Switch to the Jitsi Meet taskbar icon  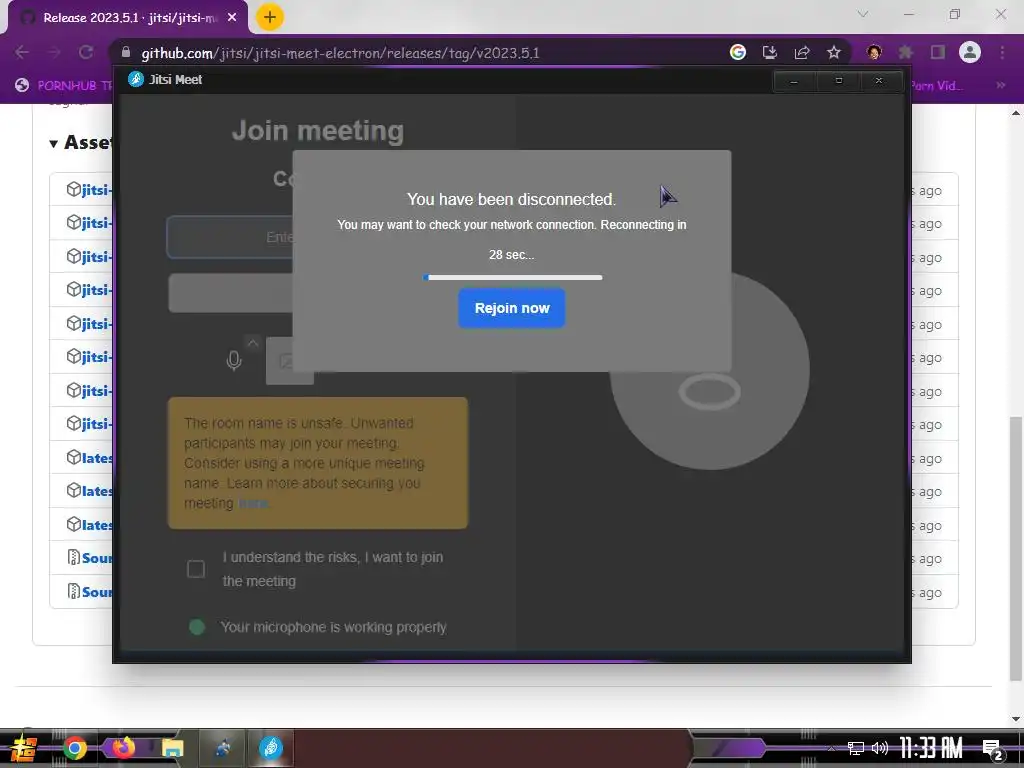[270, 747]
